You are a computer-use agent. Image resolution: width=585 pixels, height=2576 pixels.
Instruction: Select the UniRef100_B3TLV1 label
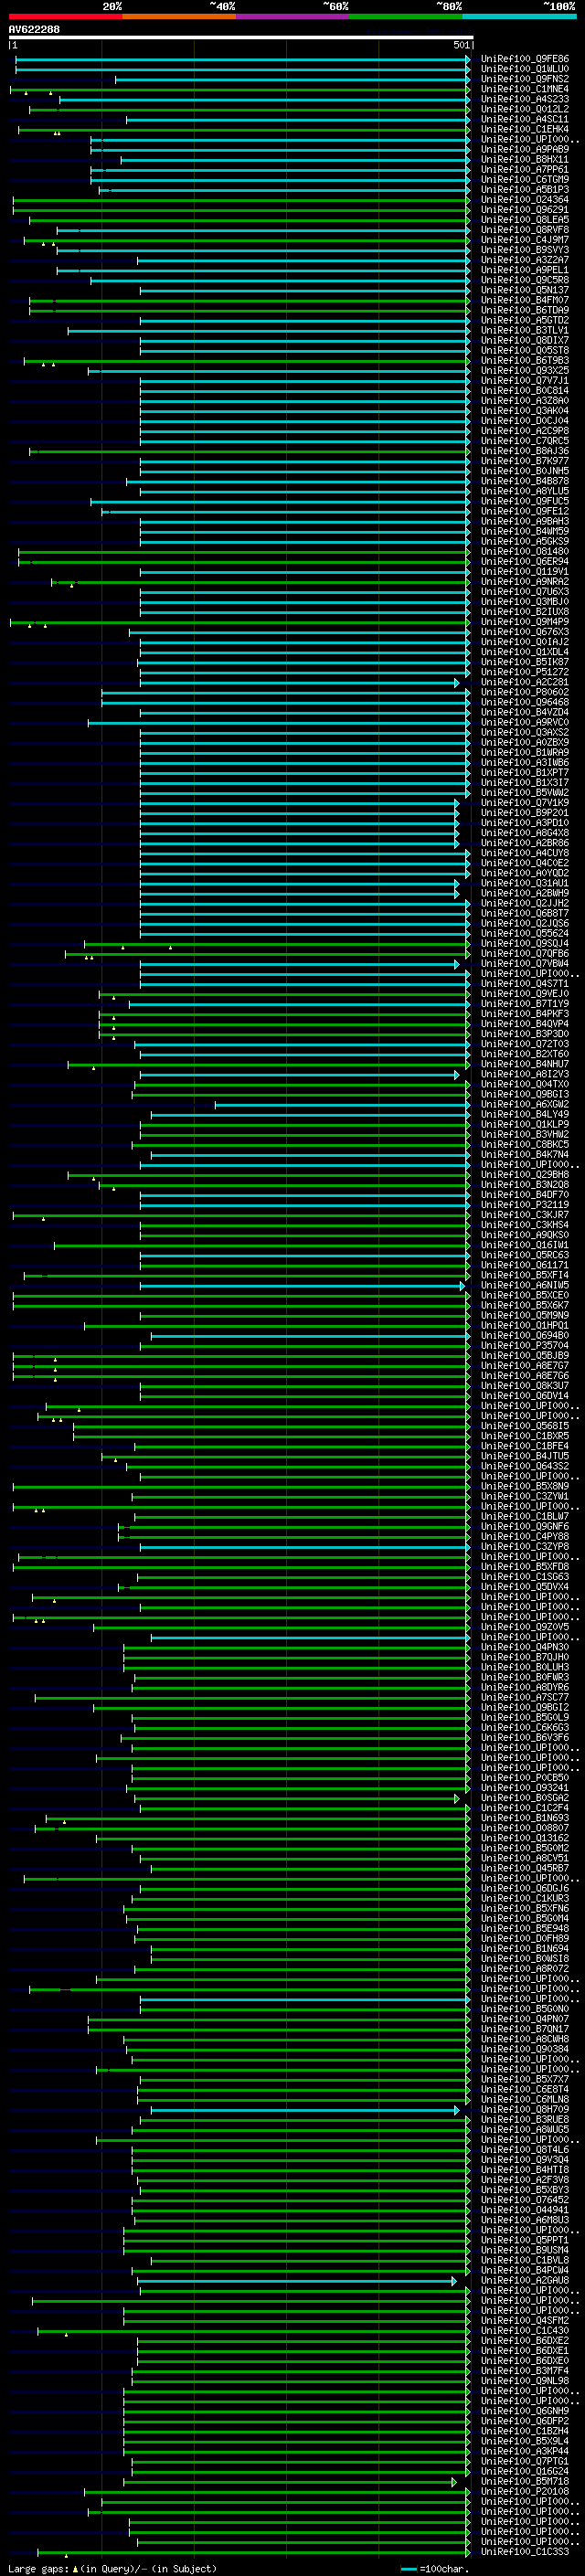coord(525,330)
